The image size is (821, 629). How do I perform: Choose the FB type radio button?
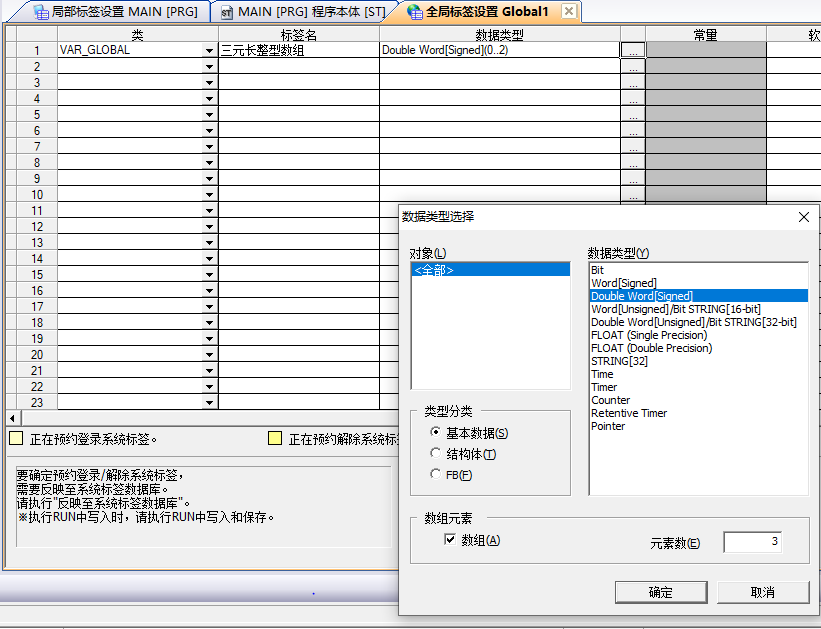coord(435,474)
